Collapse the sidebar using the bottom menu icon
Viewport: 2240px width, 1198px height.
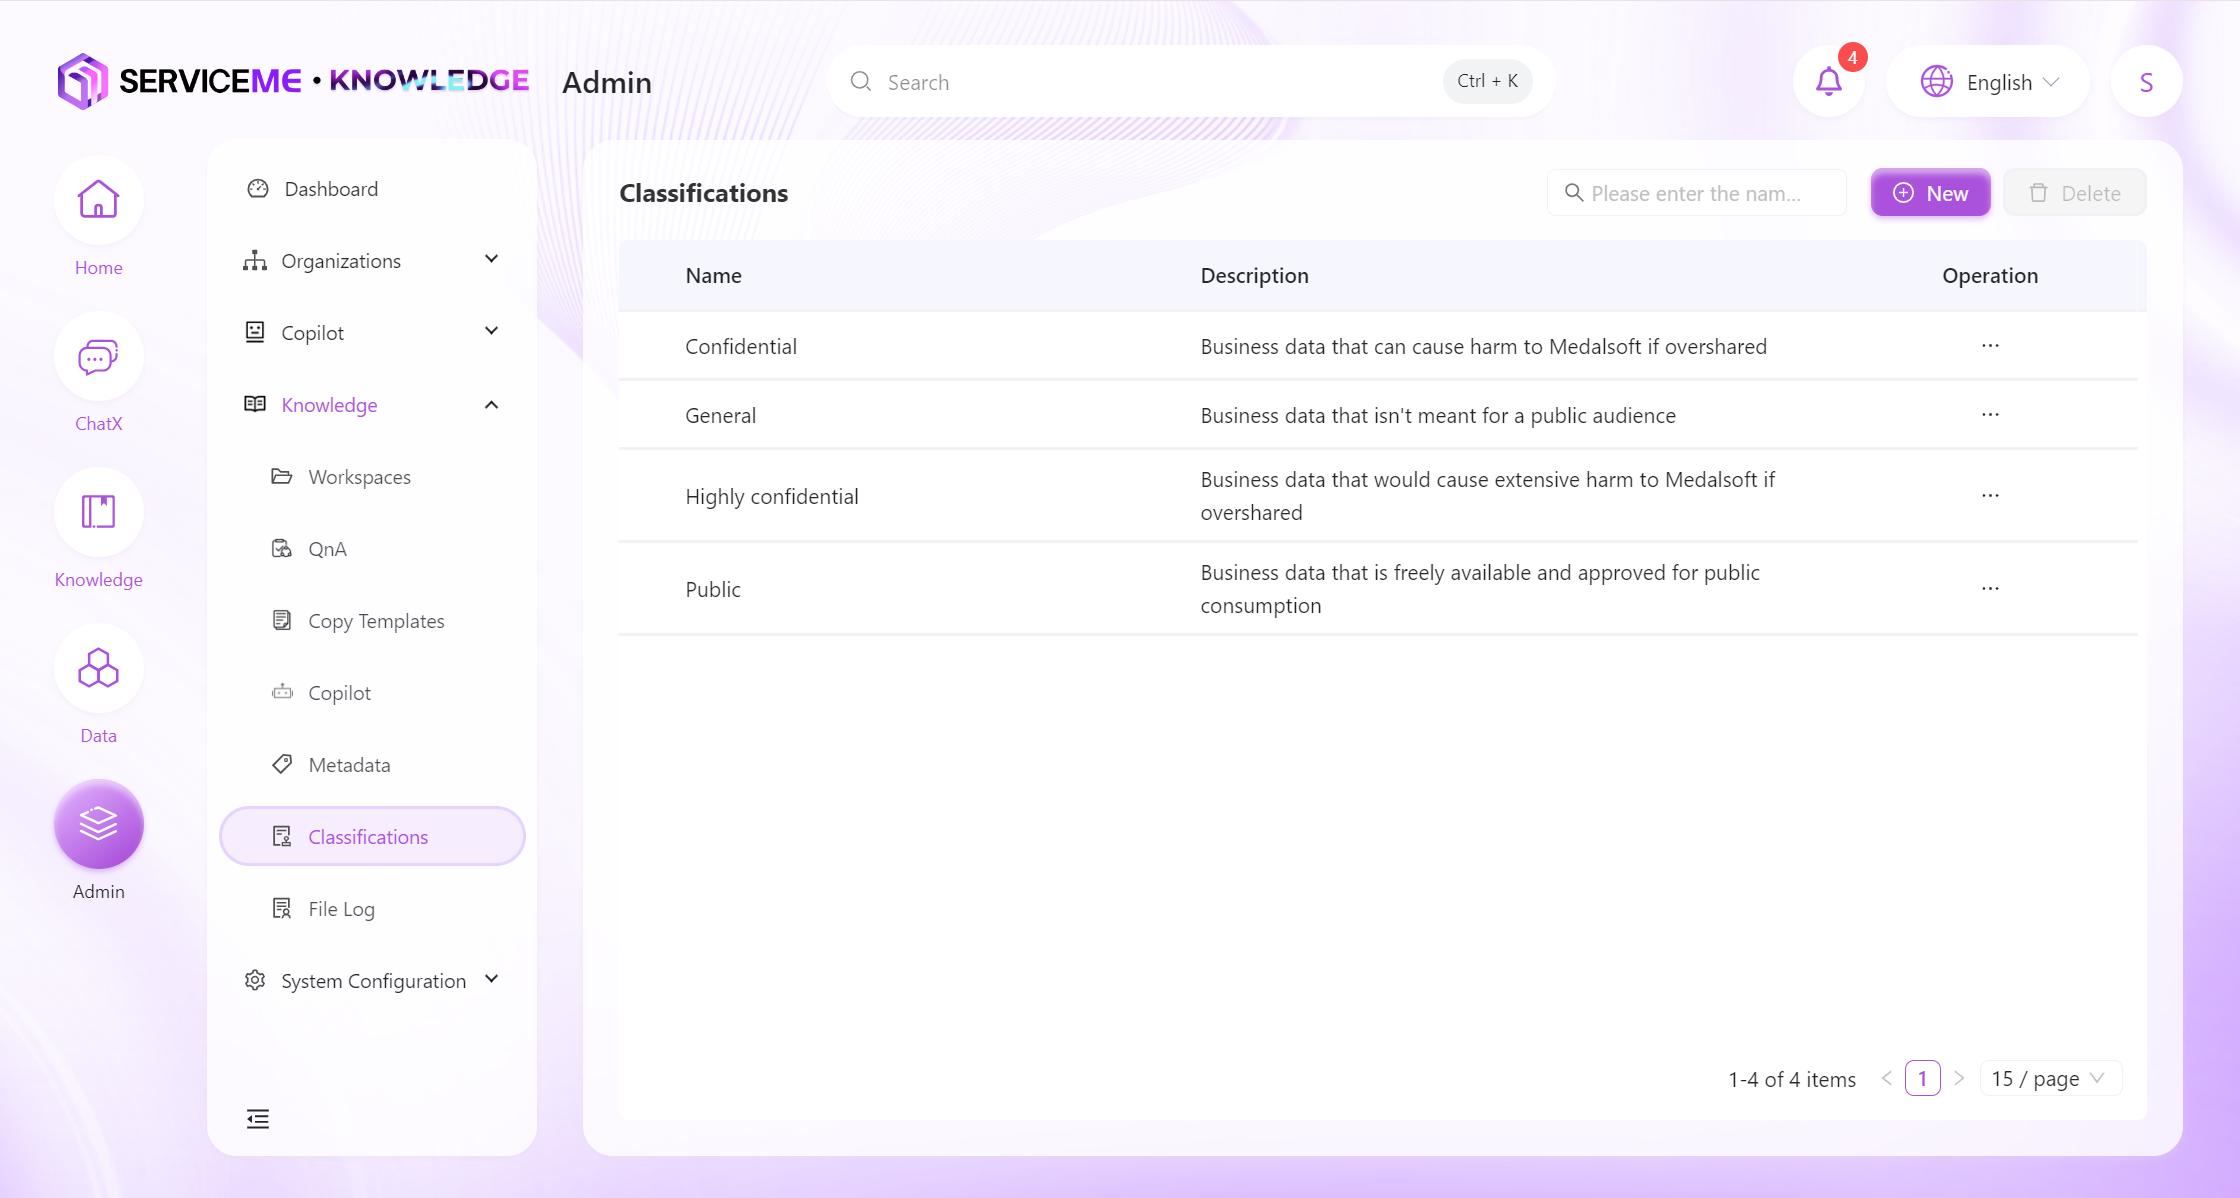[258, 1118]
